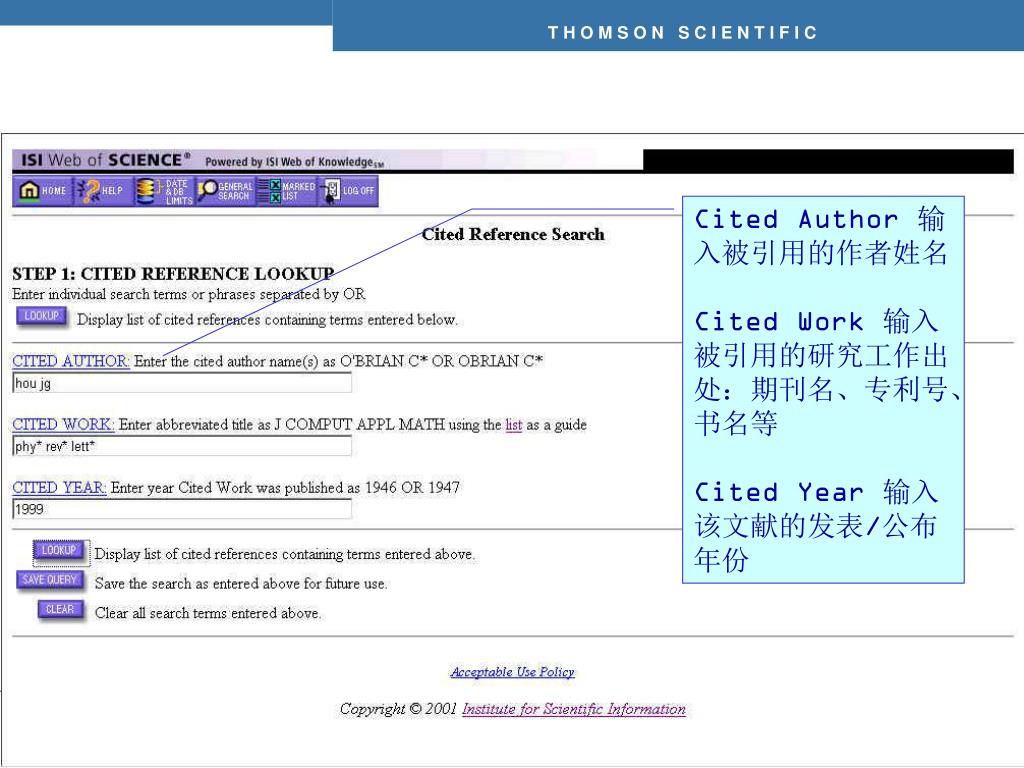Open the Acceptable Use Policy link
1024x768 pixels.
tap(513, 672)
